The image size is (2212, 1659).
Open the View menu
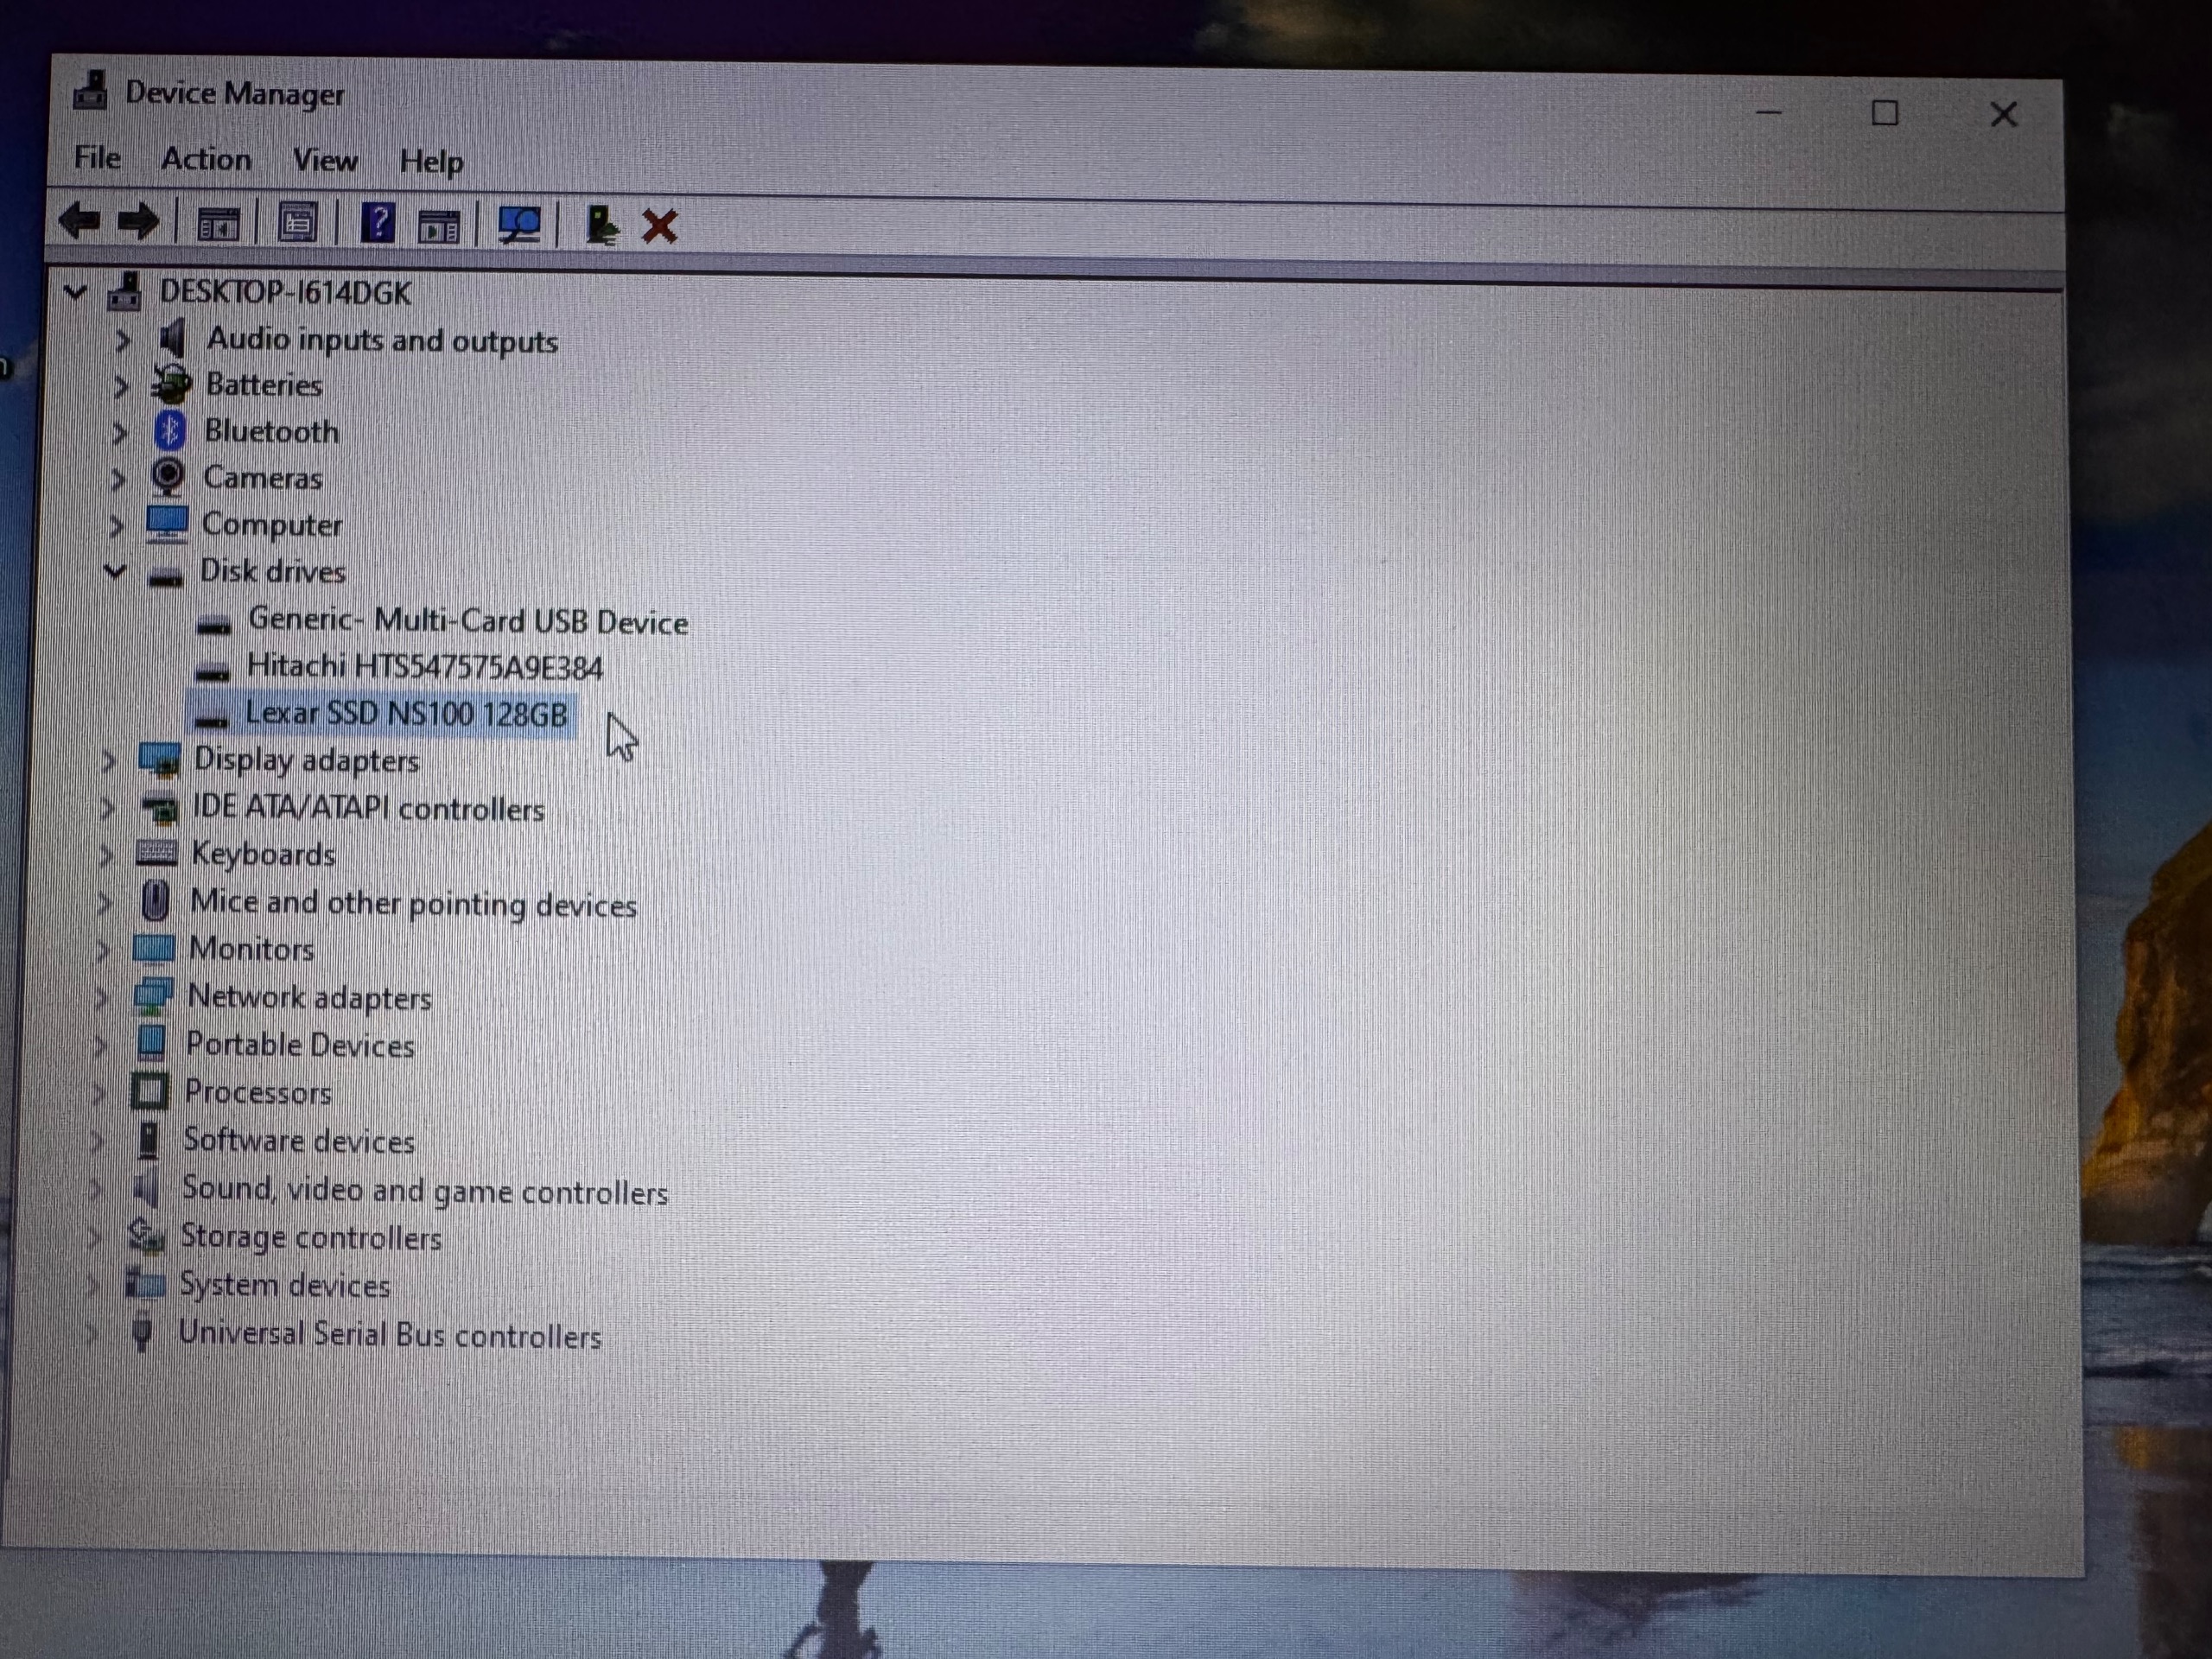point(325,160)
